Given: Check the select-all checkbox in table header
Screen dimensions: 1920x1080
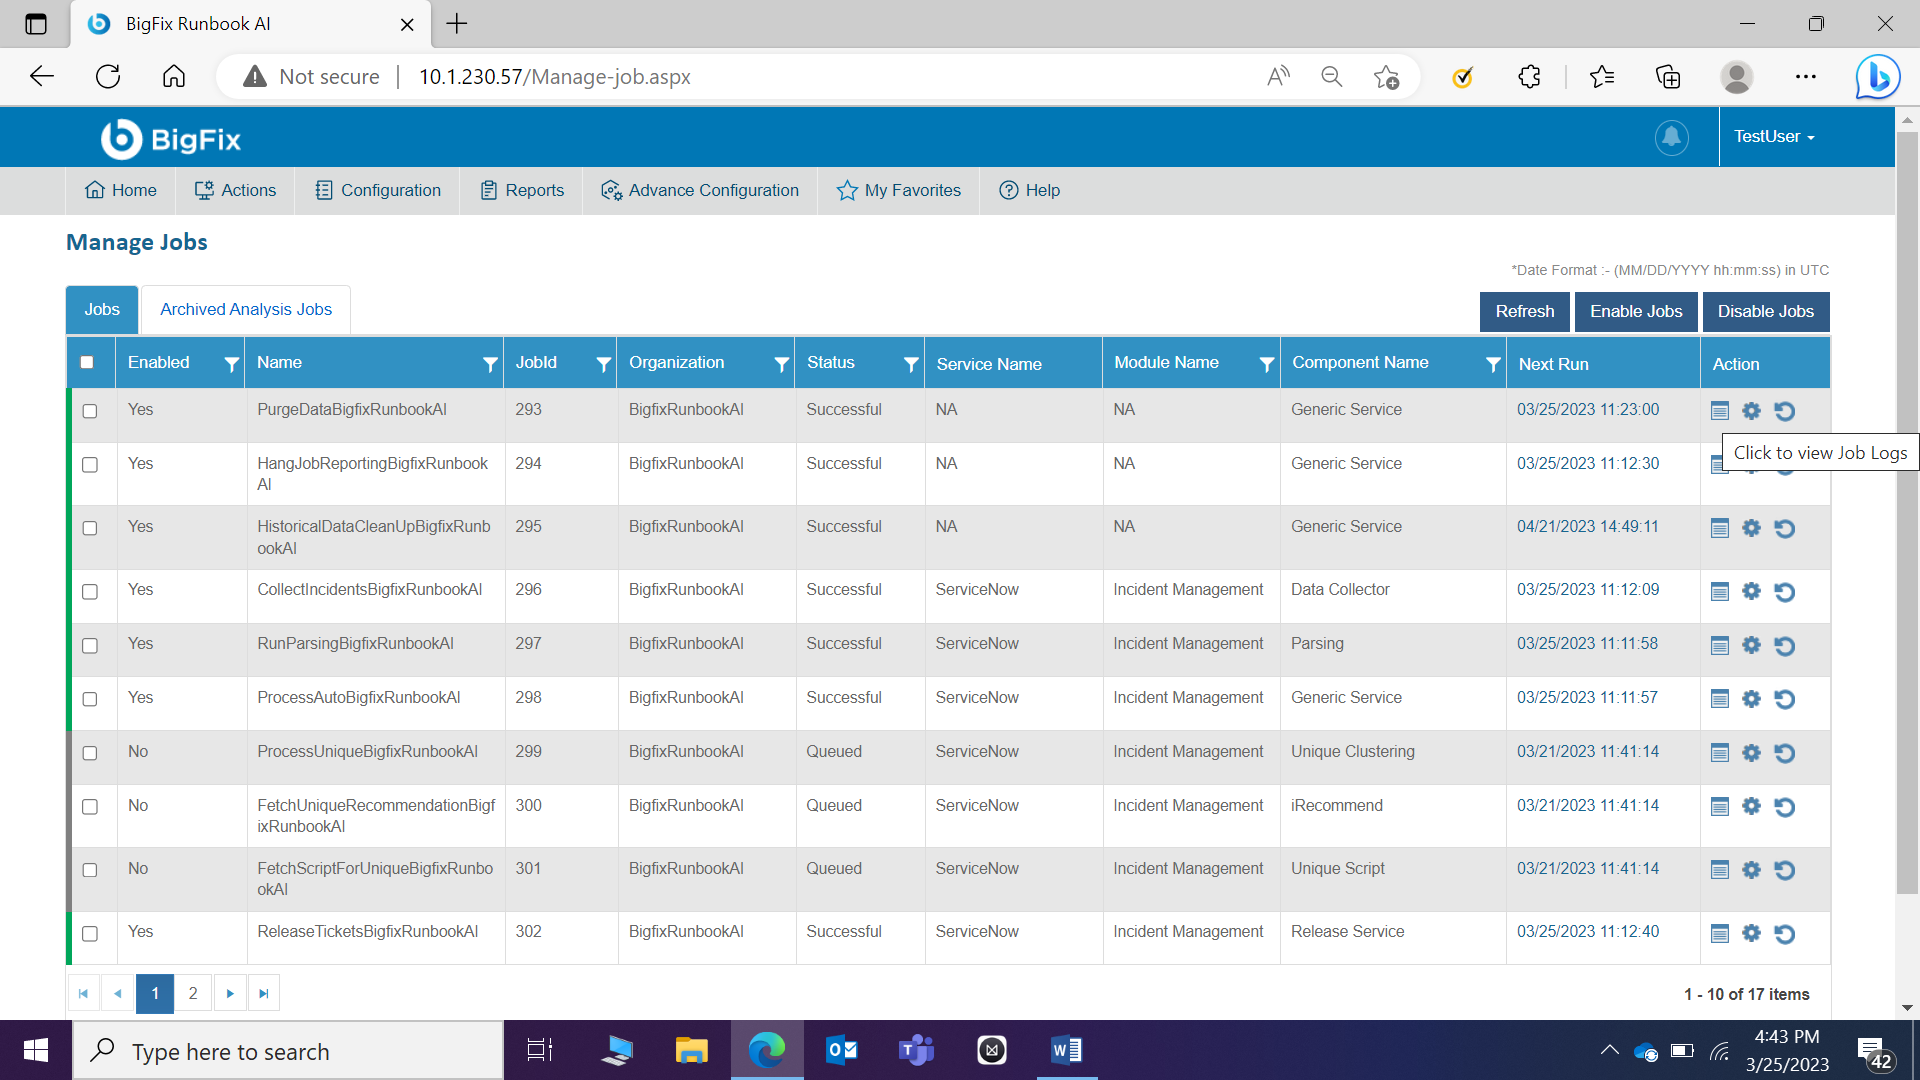Looking at the screenshot, I should 87,363.
